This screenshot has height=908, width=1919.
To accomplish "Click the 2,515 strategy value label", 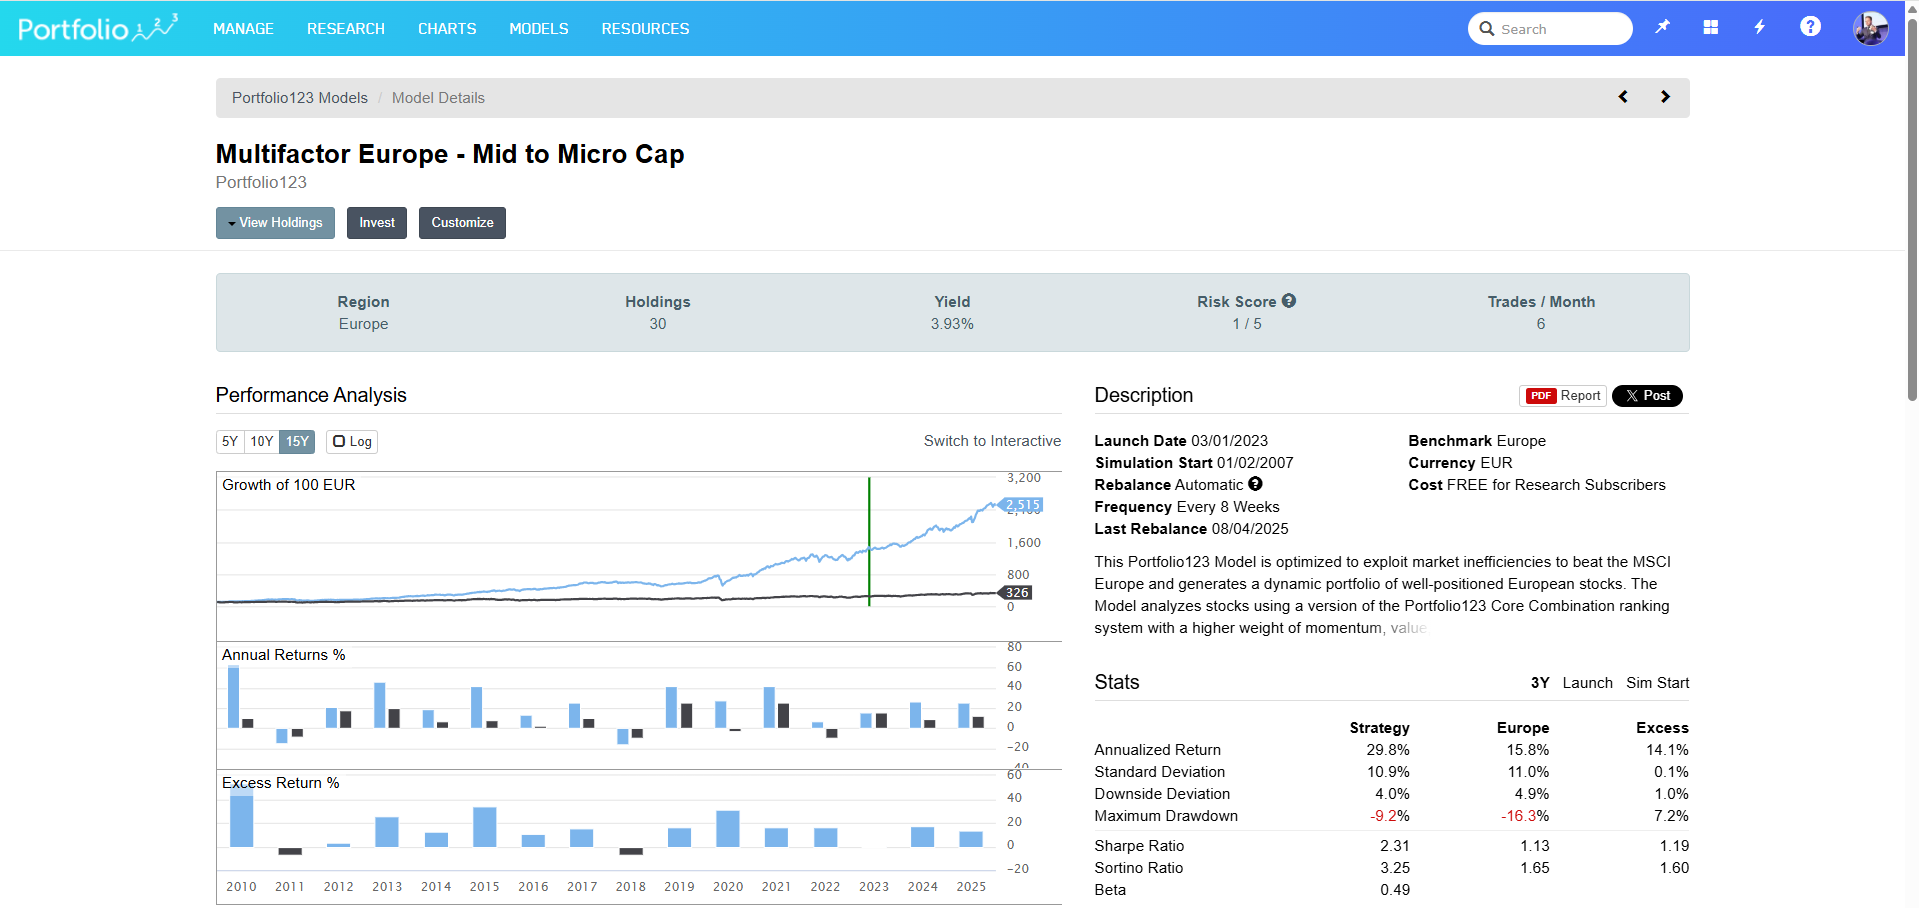I will (x=1023, y=505).
